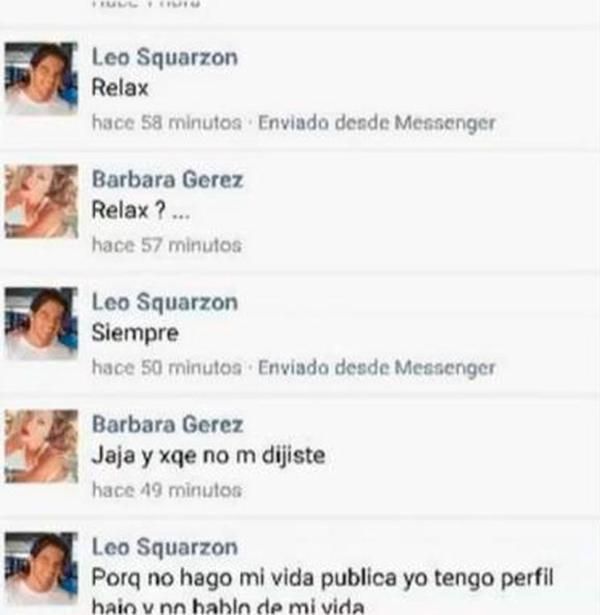This screenshot has width=600, height=615.
Task: Open Leo Squarzon's avatar on the Relax comment
Action: (41, 79)
